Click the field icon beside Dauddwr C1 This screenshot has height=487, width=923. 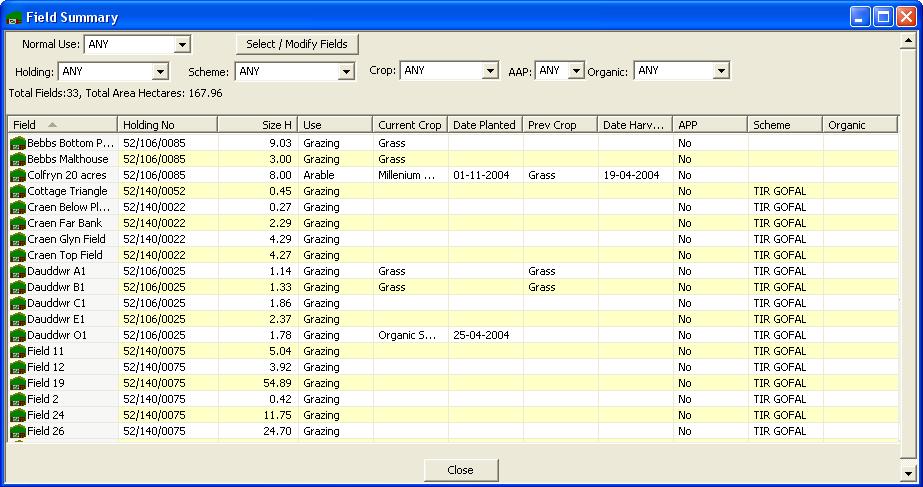(x=18, y=303)
